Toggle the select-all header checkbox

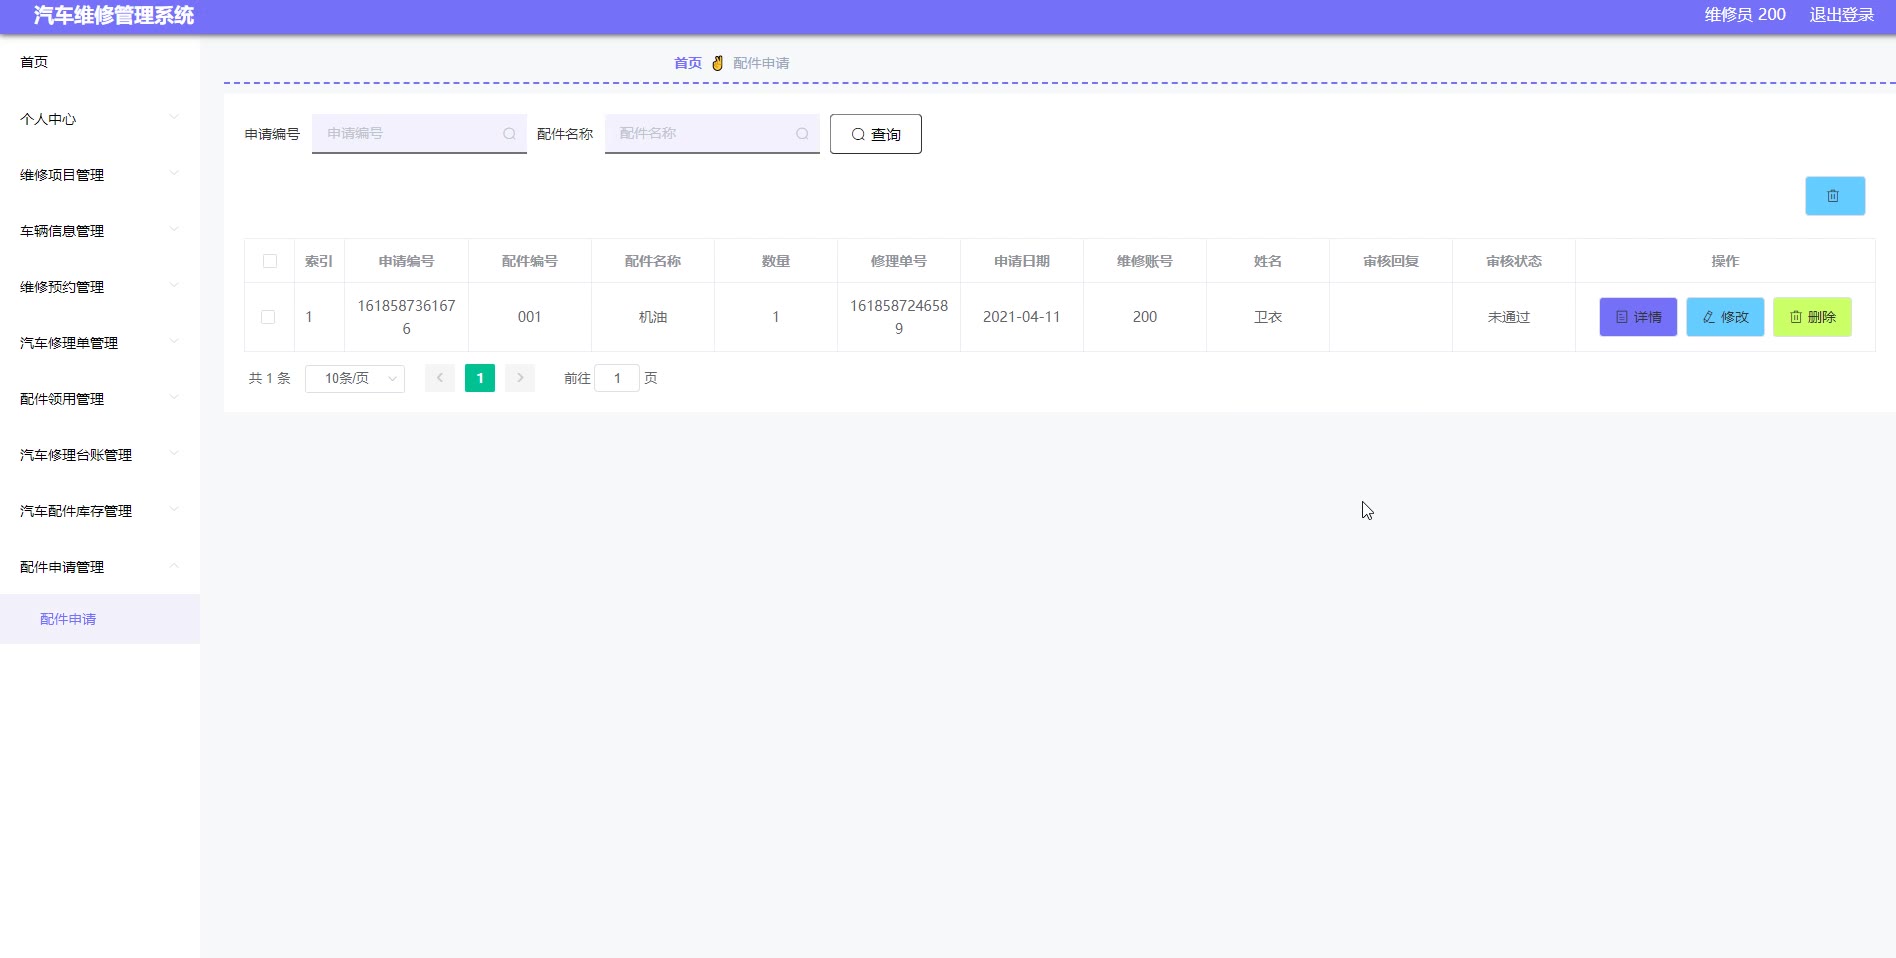270,261
